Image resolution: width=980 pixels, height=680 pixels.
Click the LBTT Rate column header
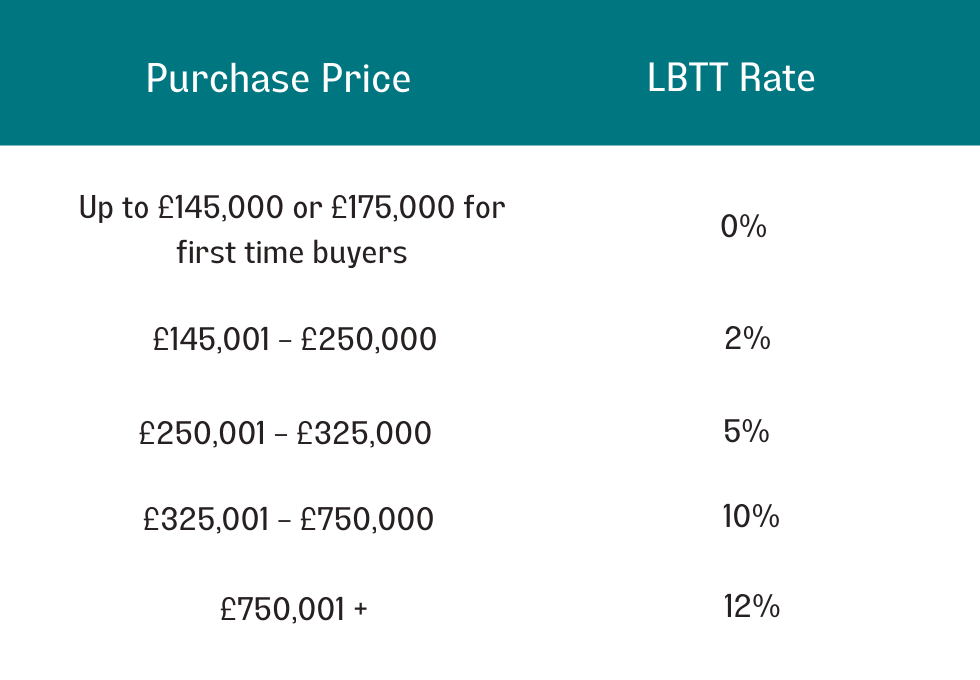(x=731, y=78)
